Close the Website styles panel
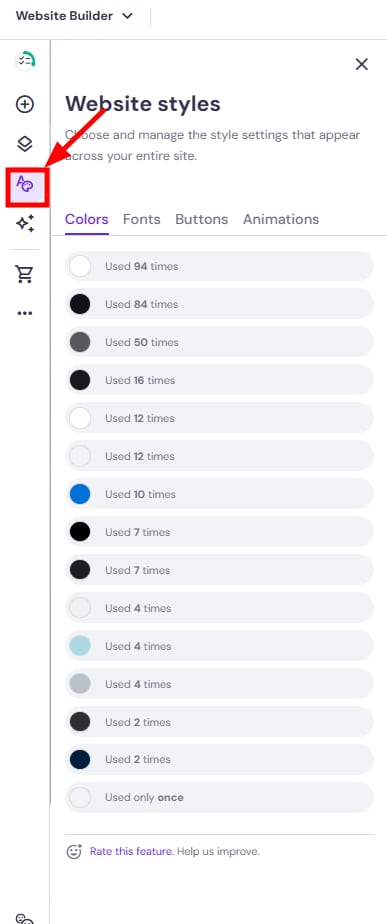Viewport: 387px width, 924px height. (362, 64)
